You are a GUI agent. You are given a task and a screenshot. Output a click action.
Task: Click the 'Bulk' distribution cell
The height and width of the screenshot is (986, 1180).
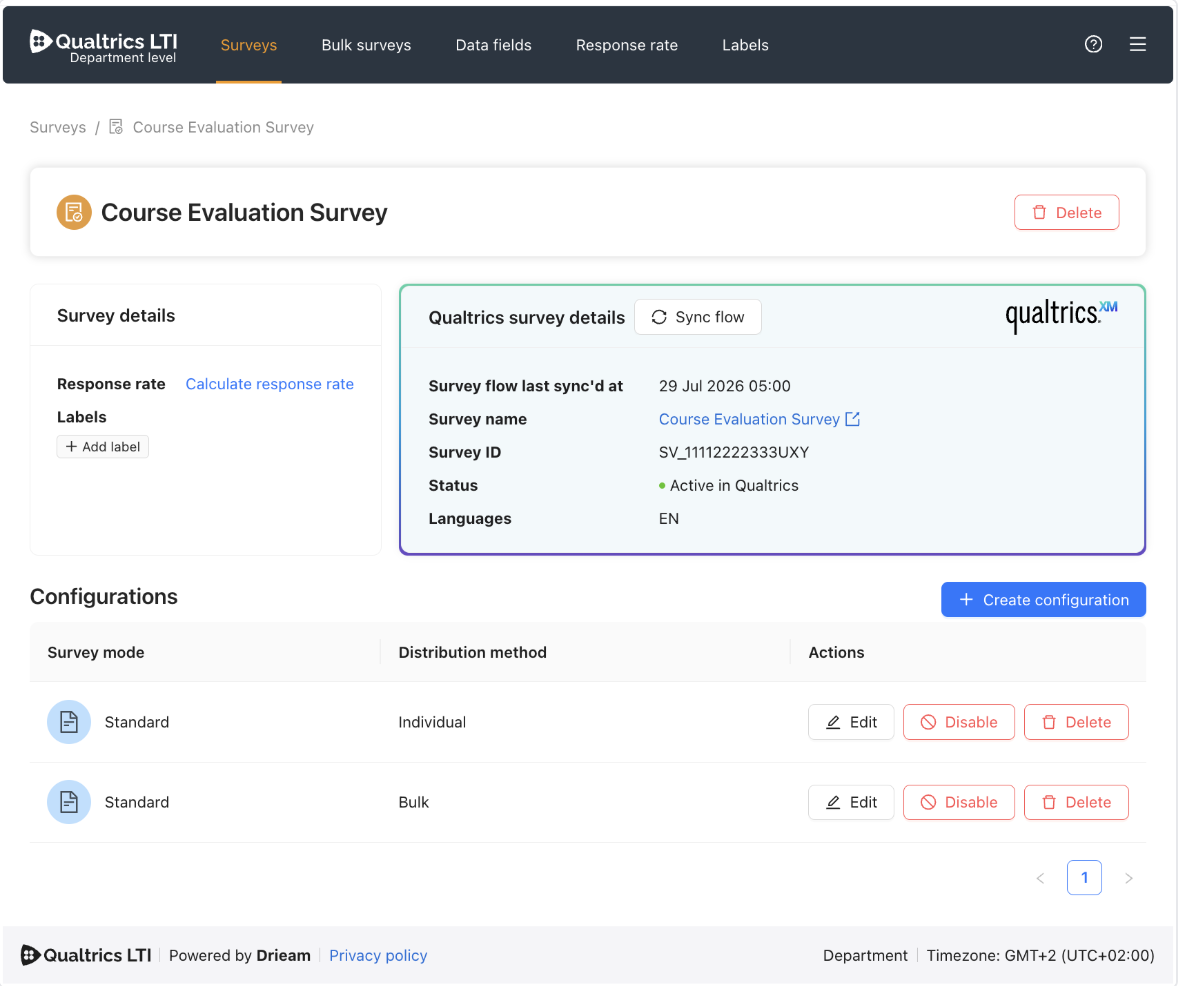point(413,802)
